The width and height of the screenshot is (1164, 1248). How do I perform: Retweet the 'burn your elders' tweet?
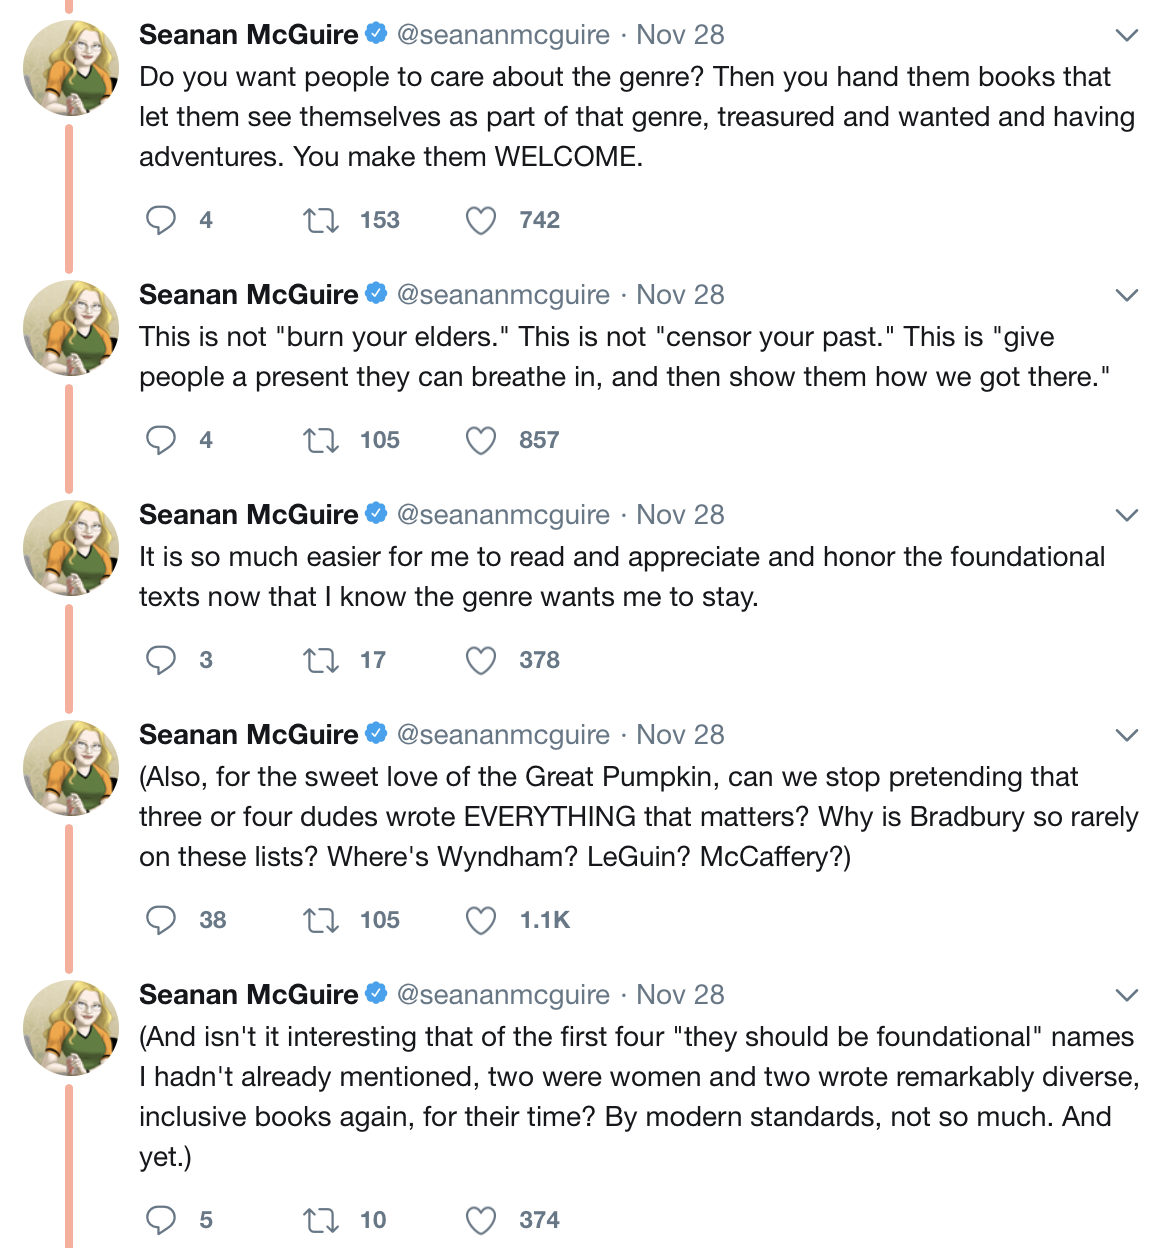[321, 440]
